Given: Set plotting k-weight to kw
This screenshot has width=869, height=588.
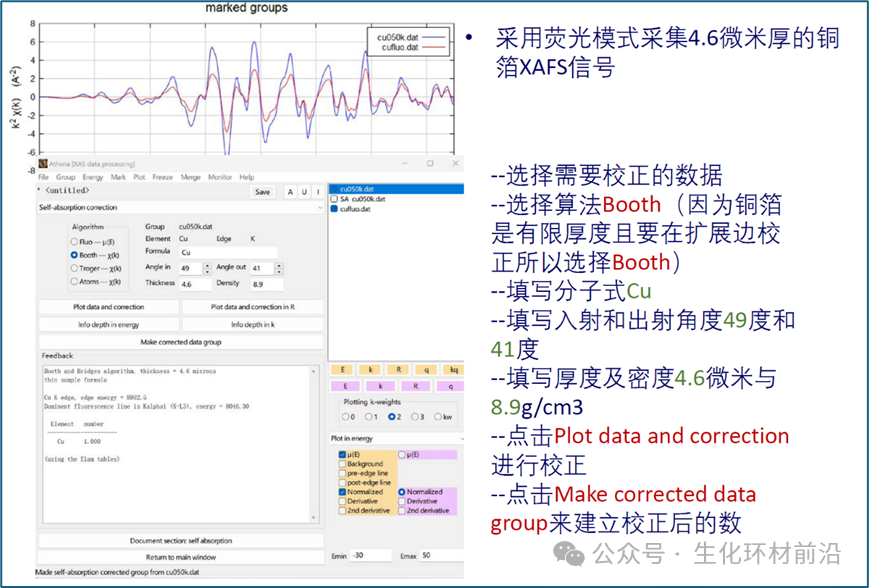Looking at the screenshot, I should tap(438, 417).
